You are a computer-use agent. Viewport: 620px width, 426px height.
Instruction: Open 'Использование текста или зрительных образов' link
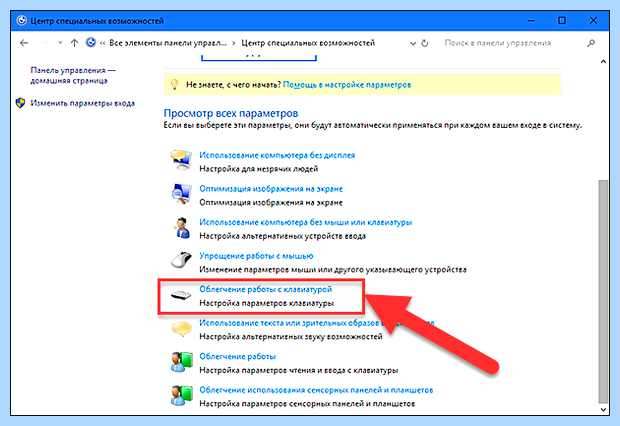click(316, 323)
